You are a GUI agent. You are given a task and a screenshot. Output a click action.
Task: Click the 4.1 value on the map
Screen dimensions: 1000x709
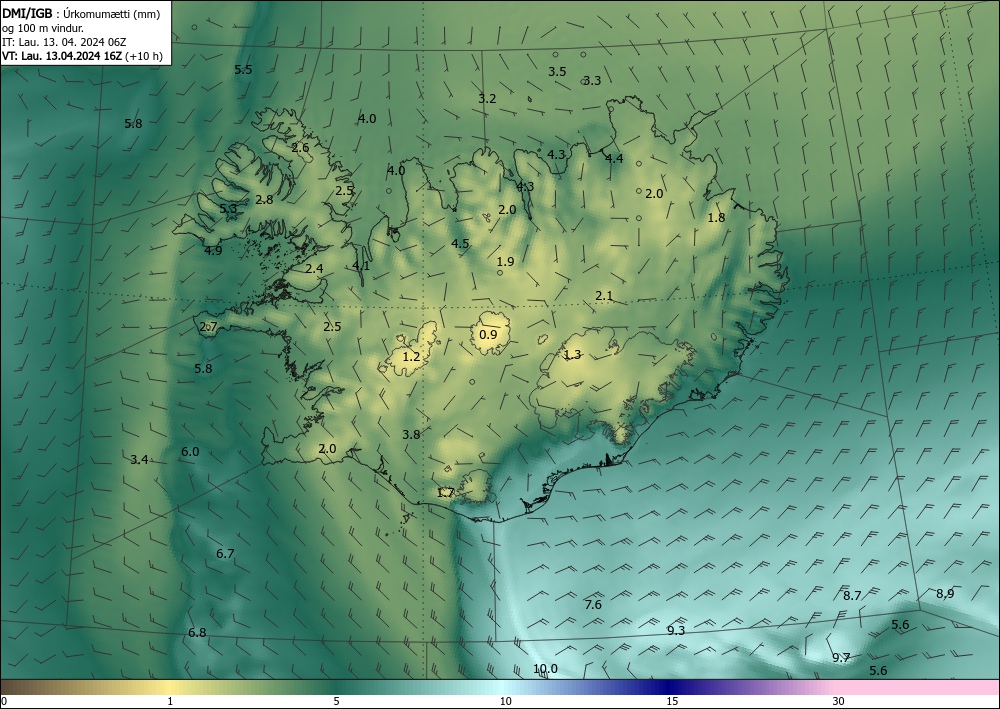pos(361,265)
